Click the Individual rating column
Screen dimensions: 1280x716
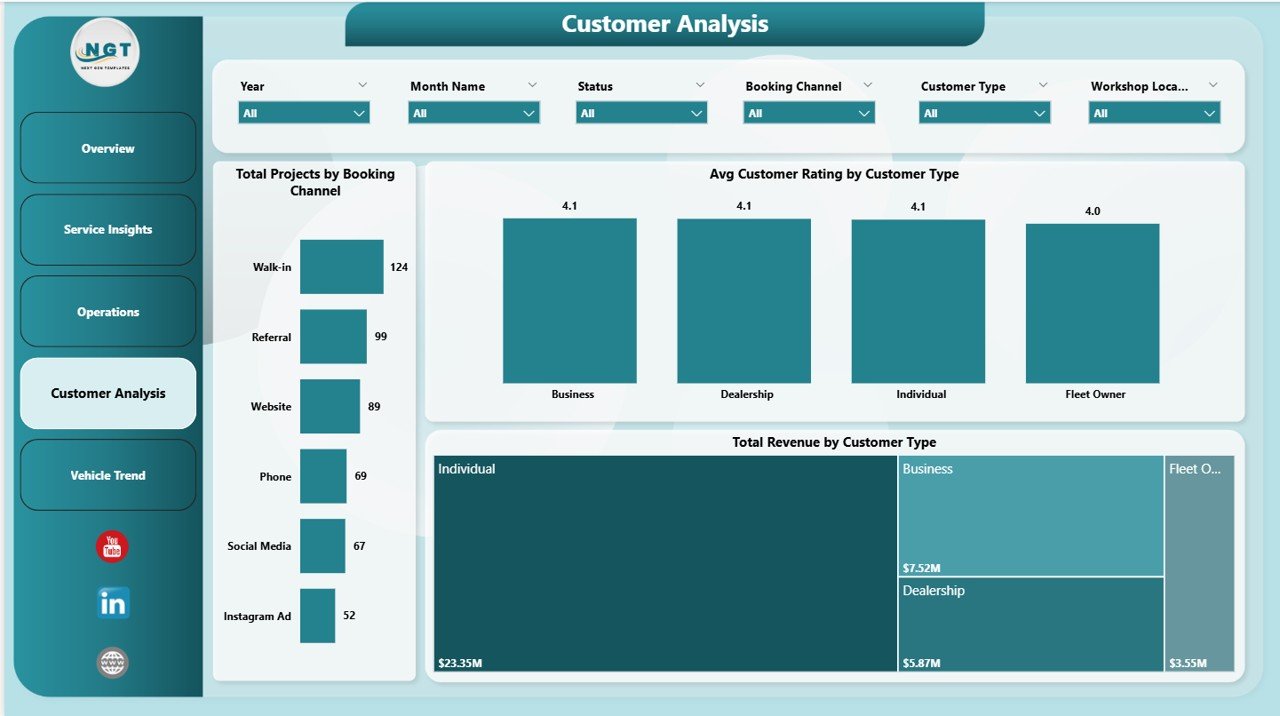coord(918,301)
